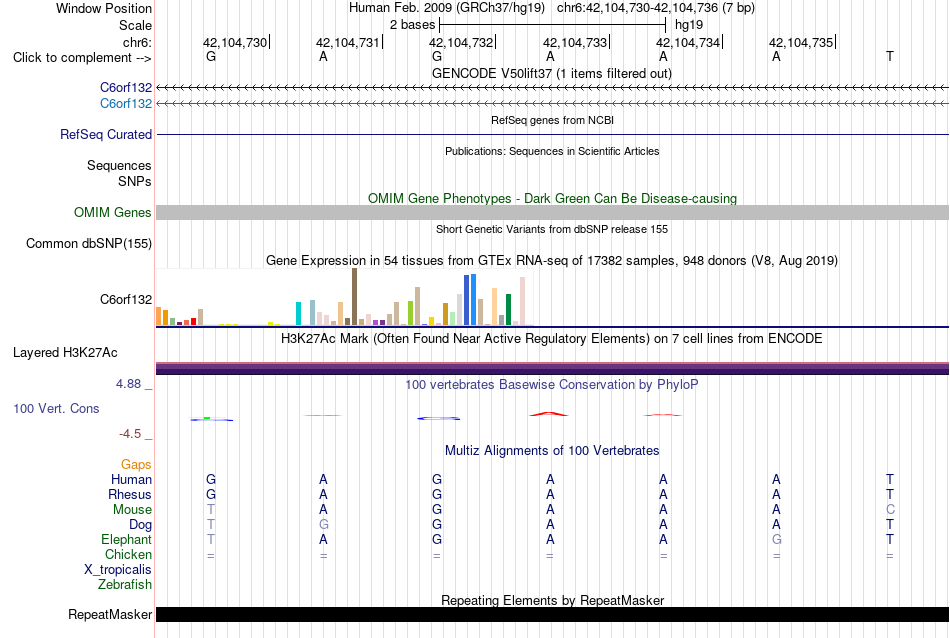
Task: Click the dark blue C6orf132 gene label
Action: click(125, 88)
